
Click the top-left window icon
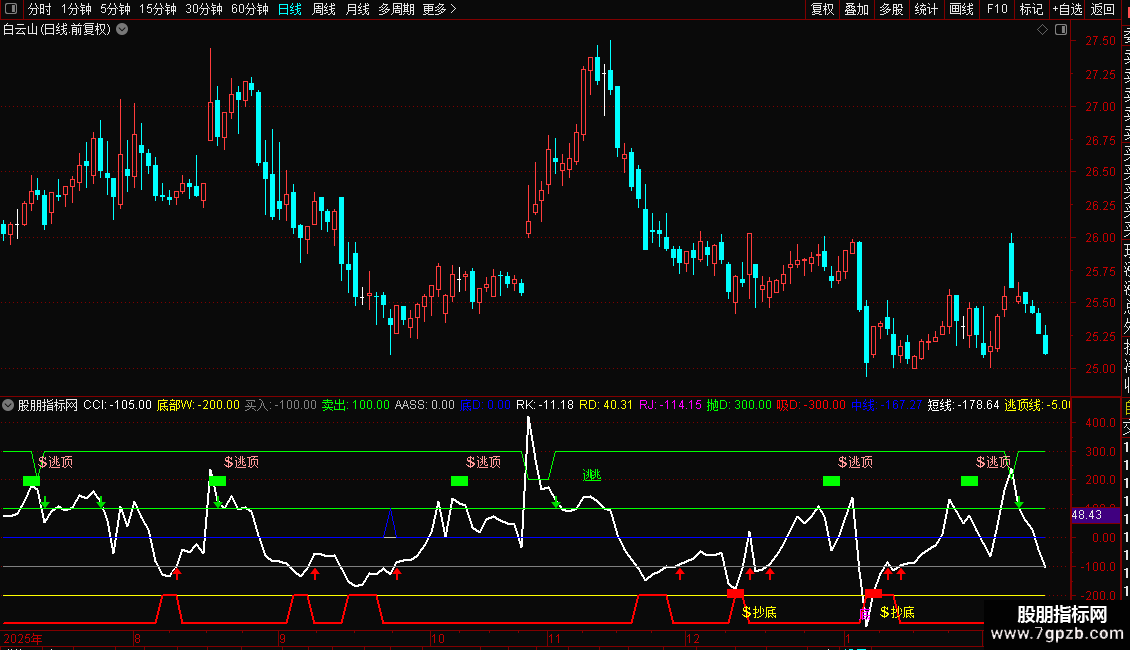tap(11, 9)
